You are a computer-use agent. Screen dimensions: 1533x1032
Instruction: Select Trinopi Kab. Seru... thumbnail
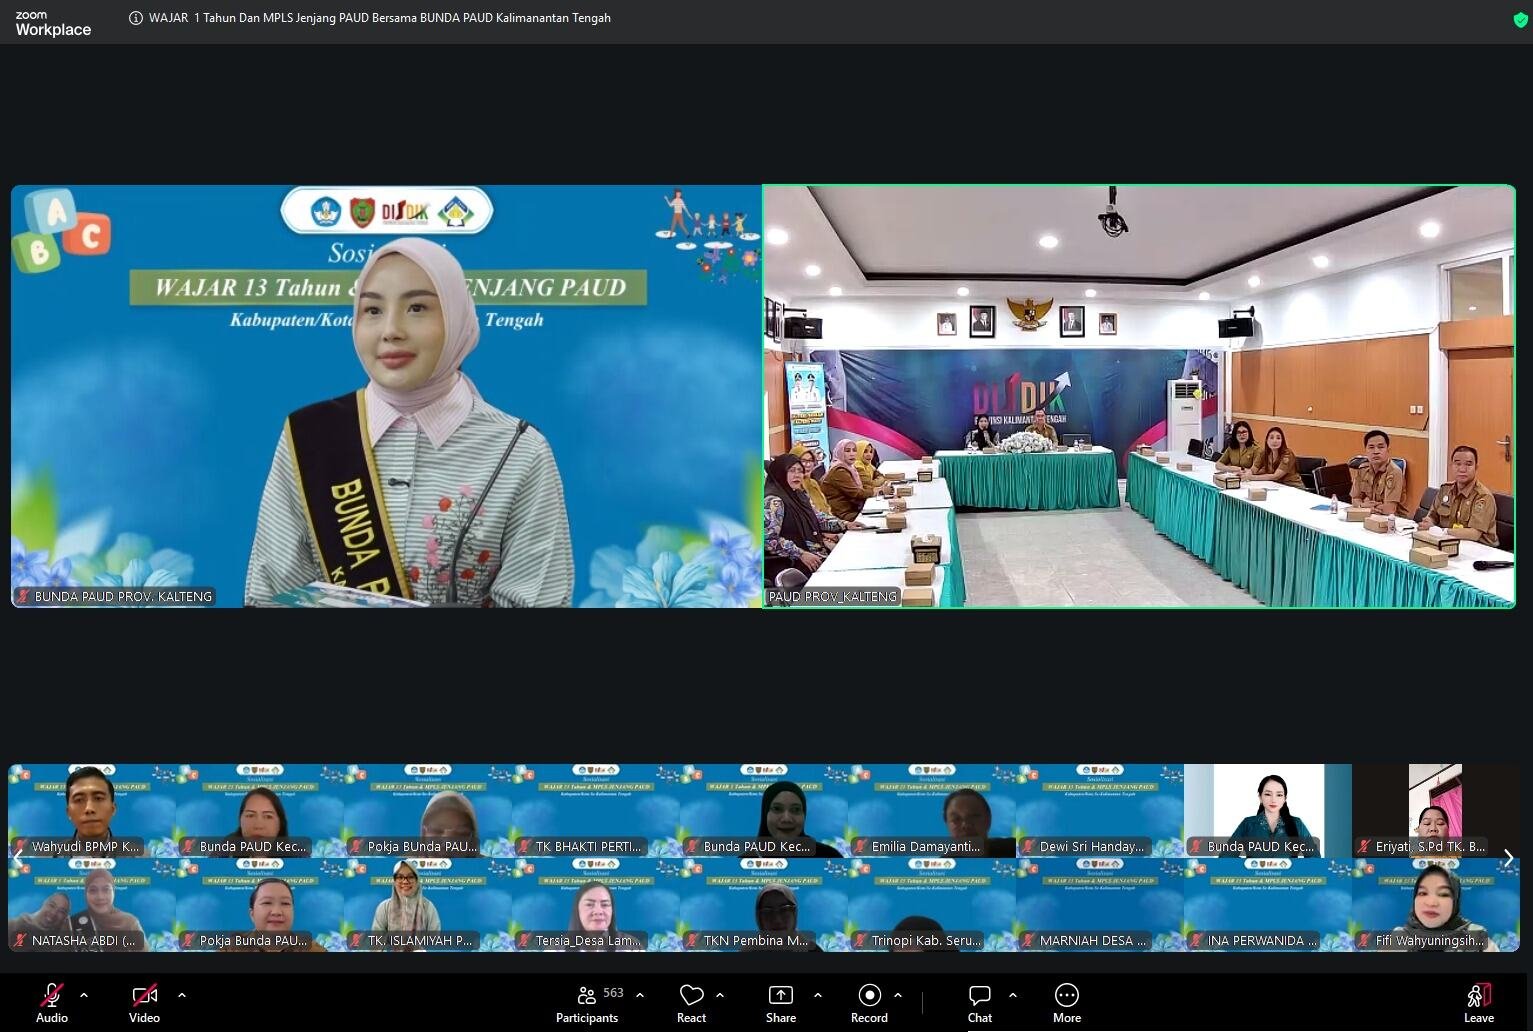tap(932, 905)
